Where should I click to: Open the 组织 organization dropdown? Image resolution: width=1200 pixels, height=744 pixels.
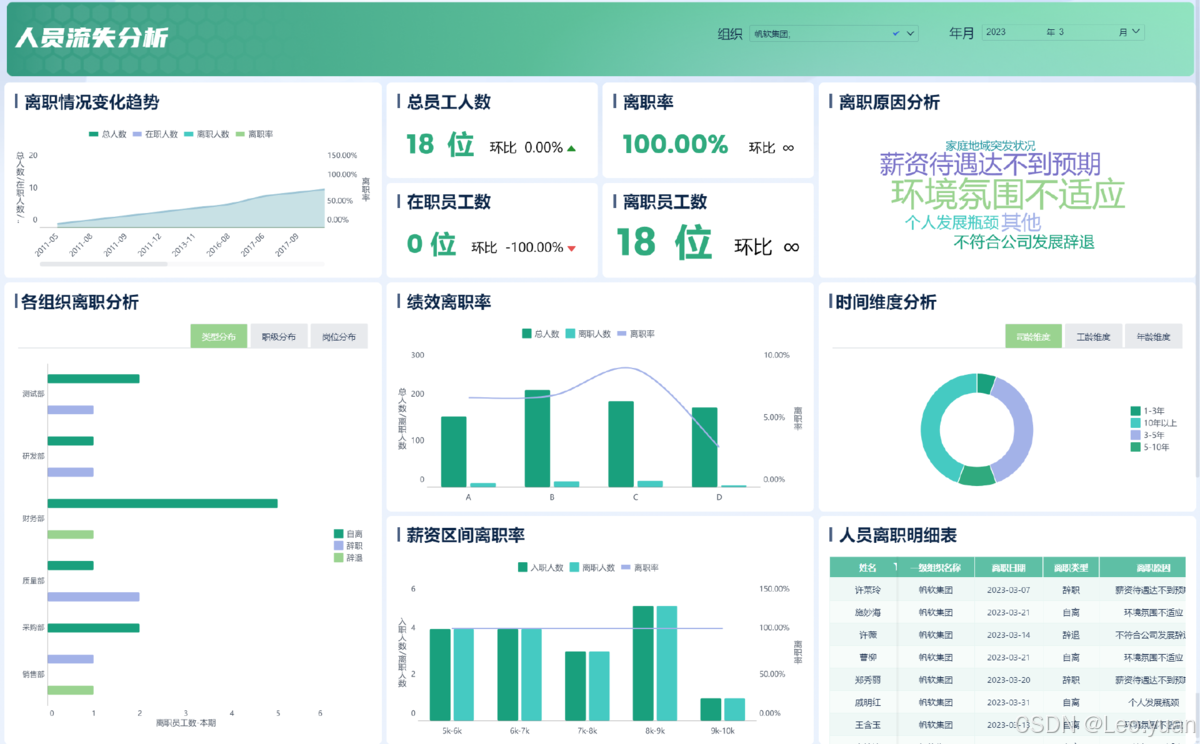[x=833, y=33]
